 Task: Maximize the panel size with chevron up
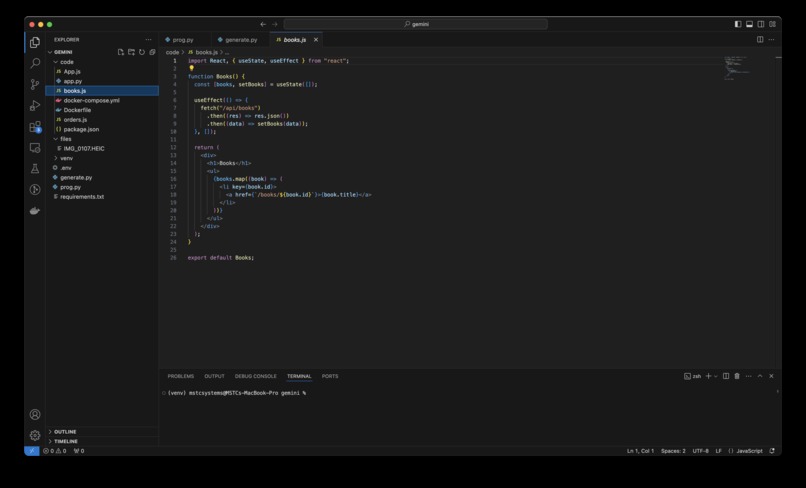pyautogui.click(x=760, y=376)
